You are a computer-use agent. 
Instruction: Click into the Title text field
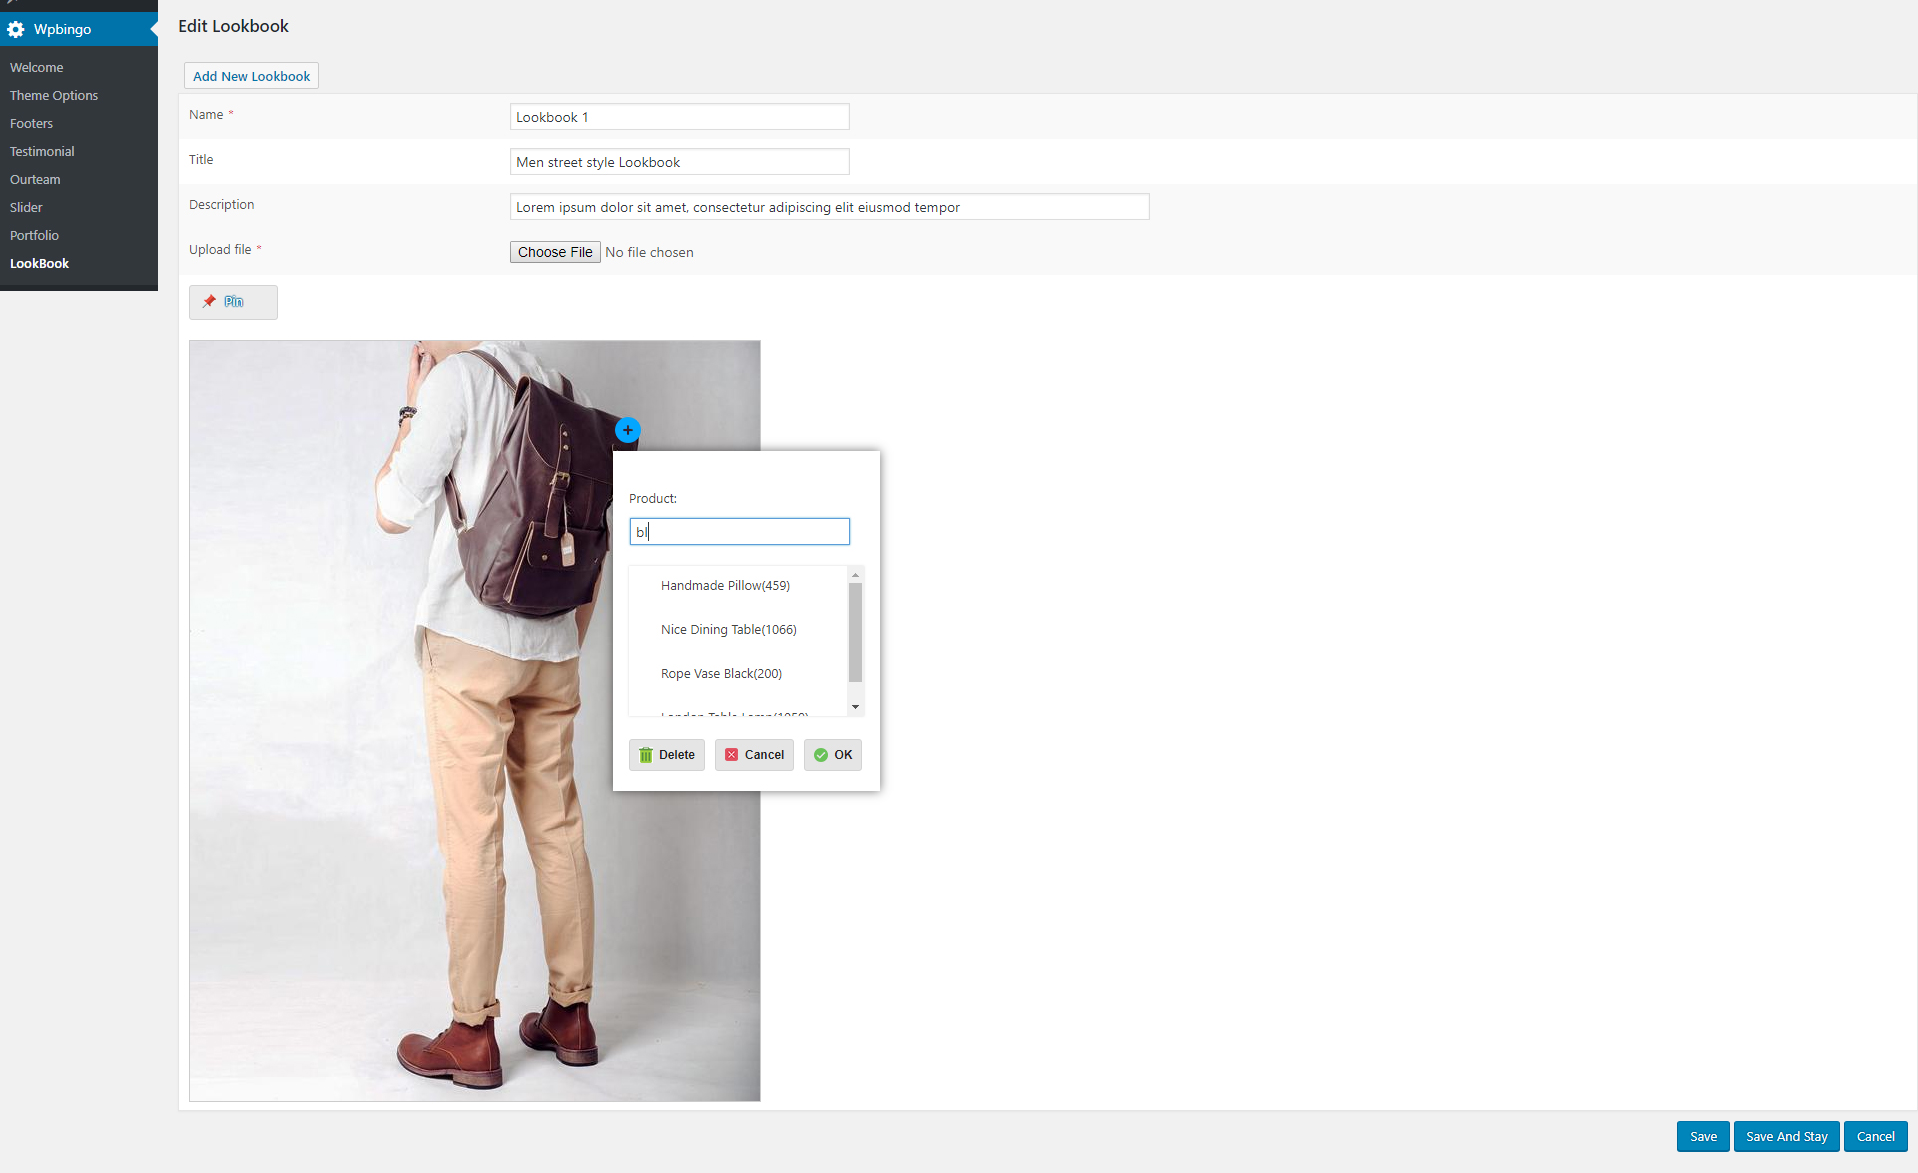click(x=679, y=162)
